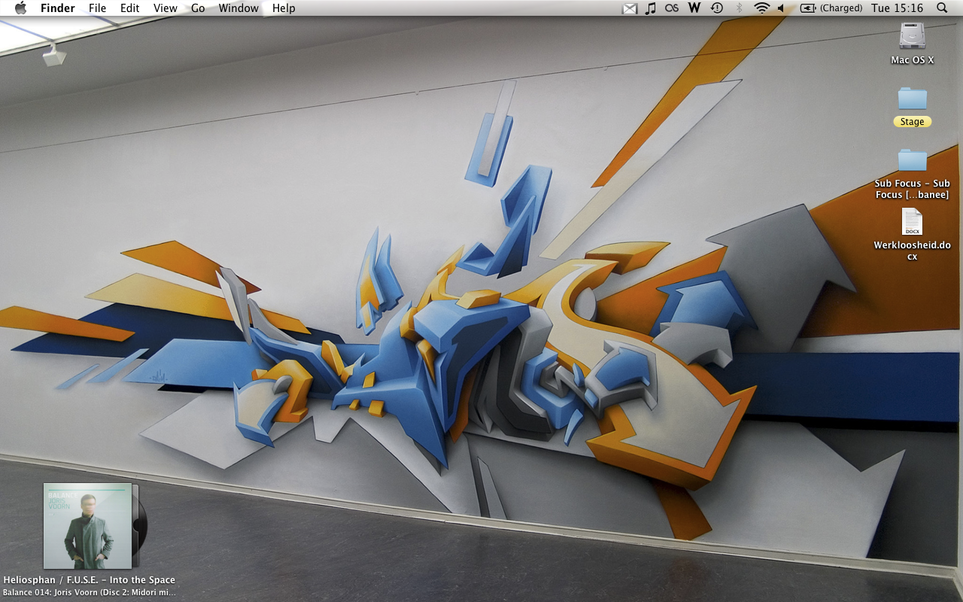Click the Joris Voorn album cover thumbnail

pyautogui.click(x=87, y=526)
